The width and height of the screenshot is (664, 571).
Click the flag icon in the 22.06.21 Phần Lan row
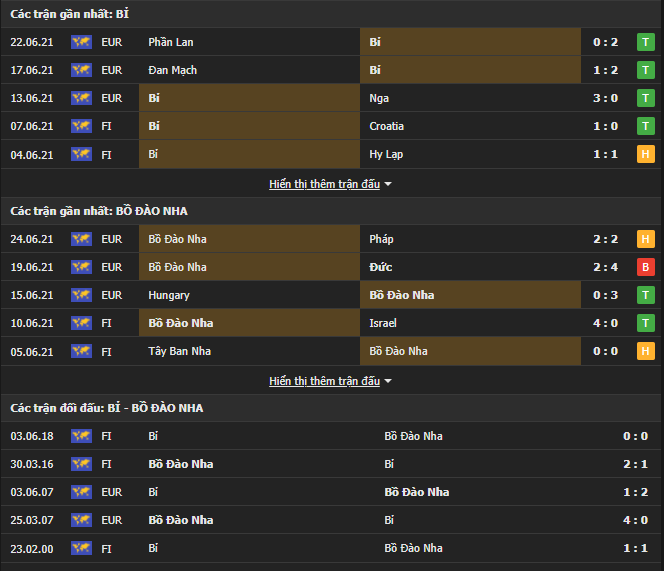81,42
